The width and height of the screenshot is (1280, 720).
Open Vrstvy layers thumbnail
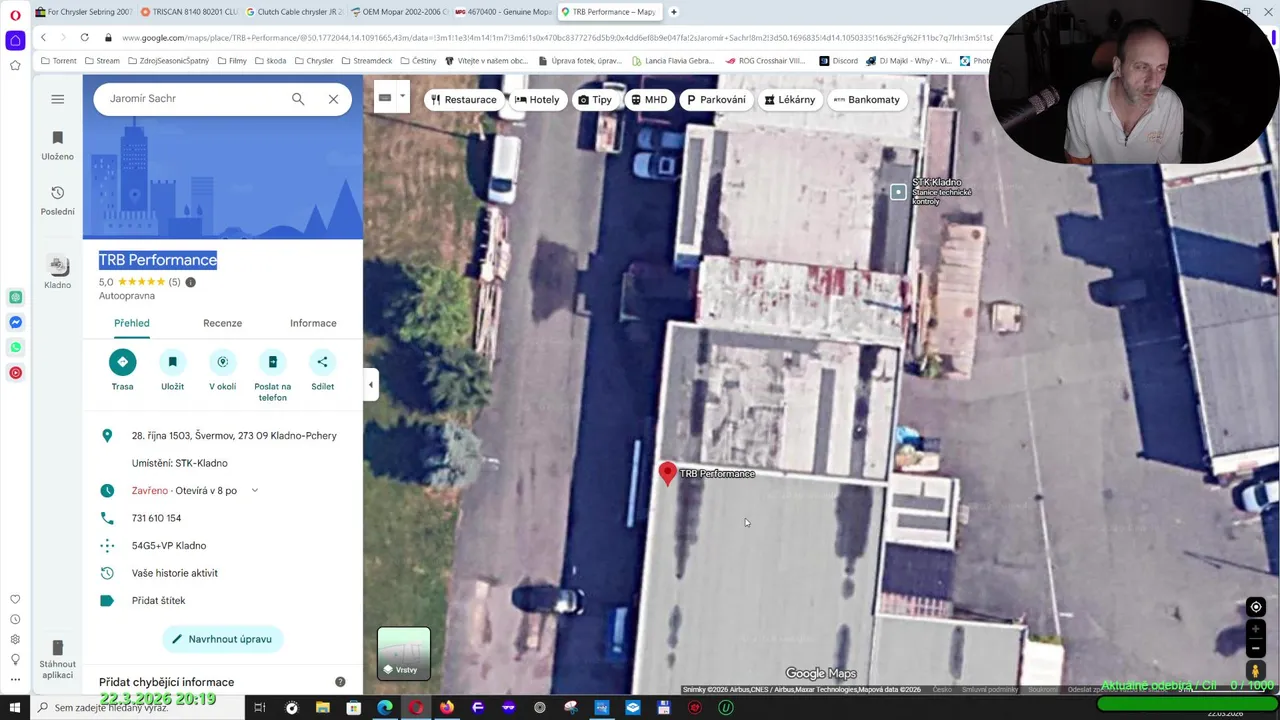coord(404,653)
